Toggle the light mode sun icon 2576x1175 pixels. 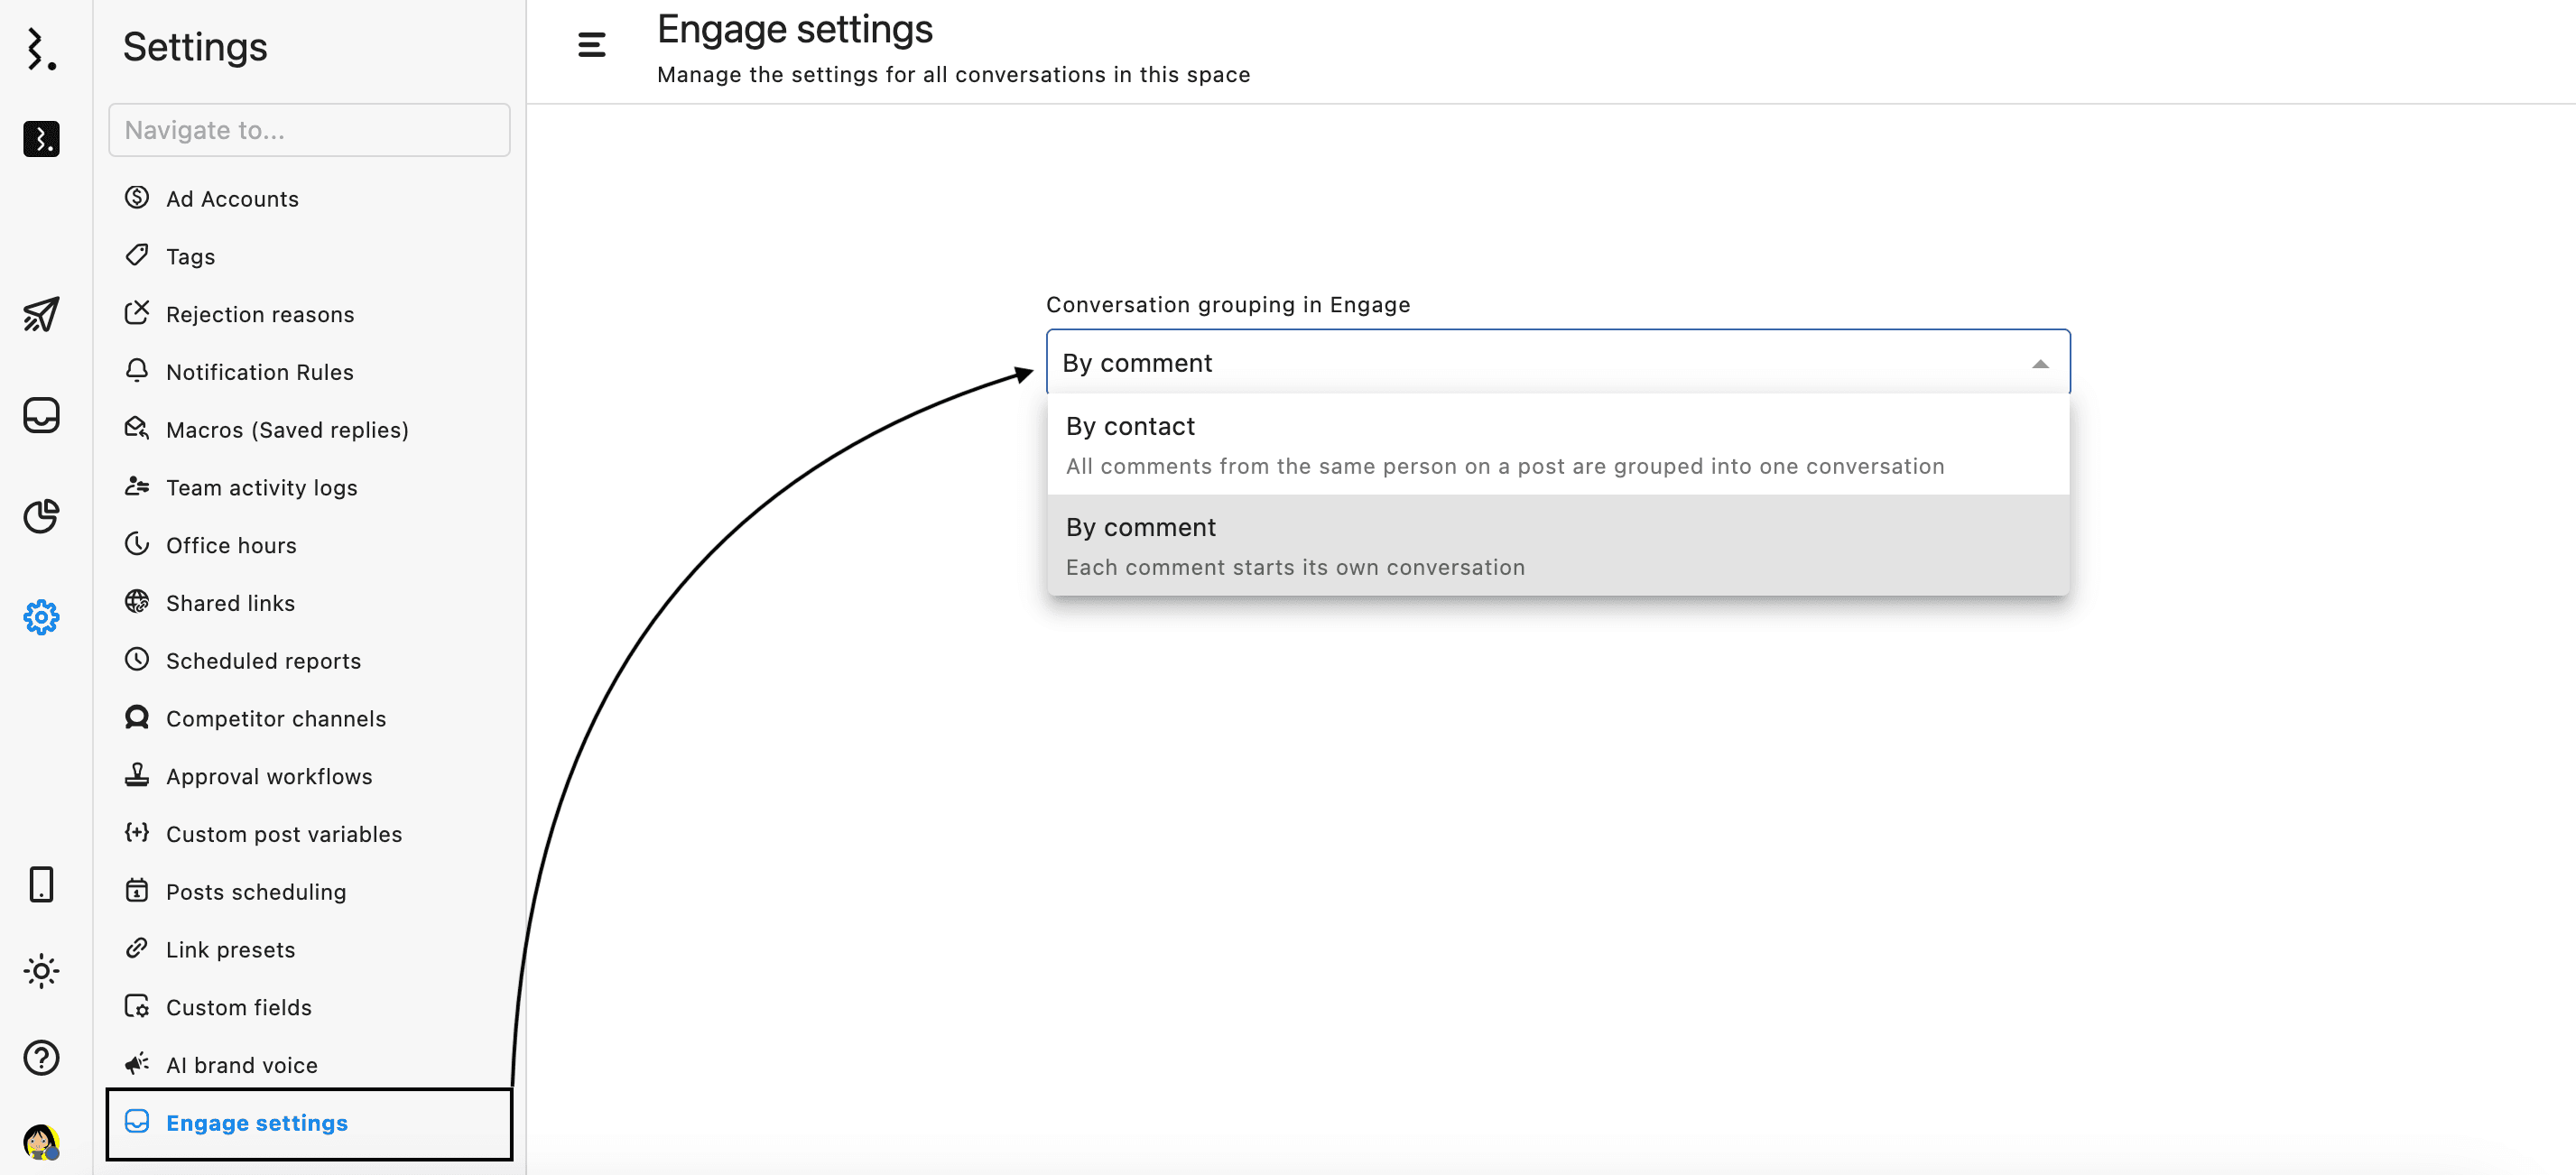(x=41, y=971)
